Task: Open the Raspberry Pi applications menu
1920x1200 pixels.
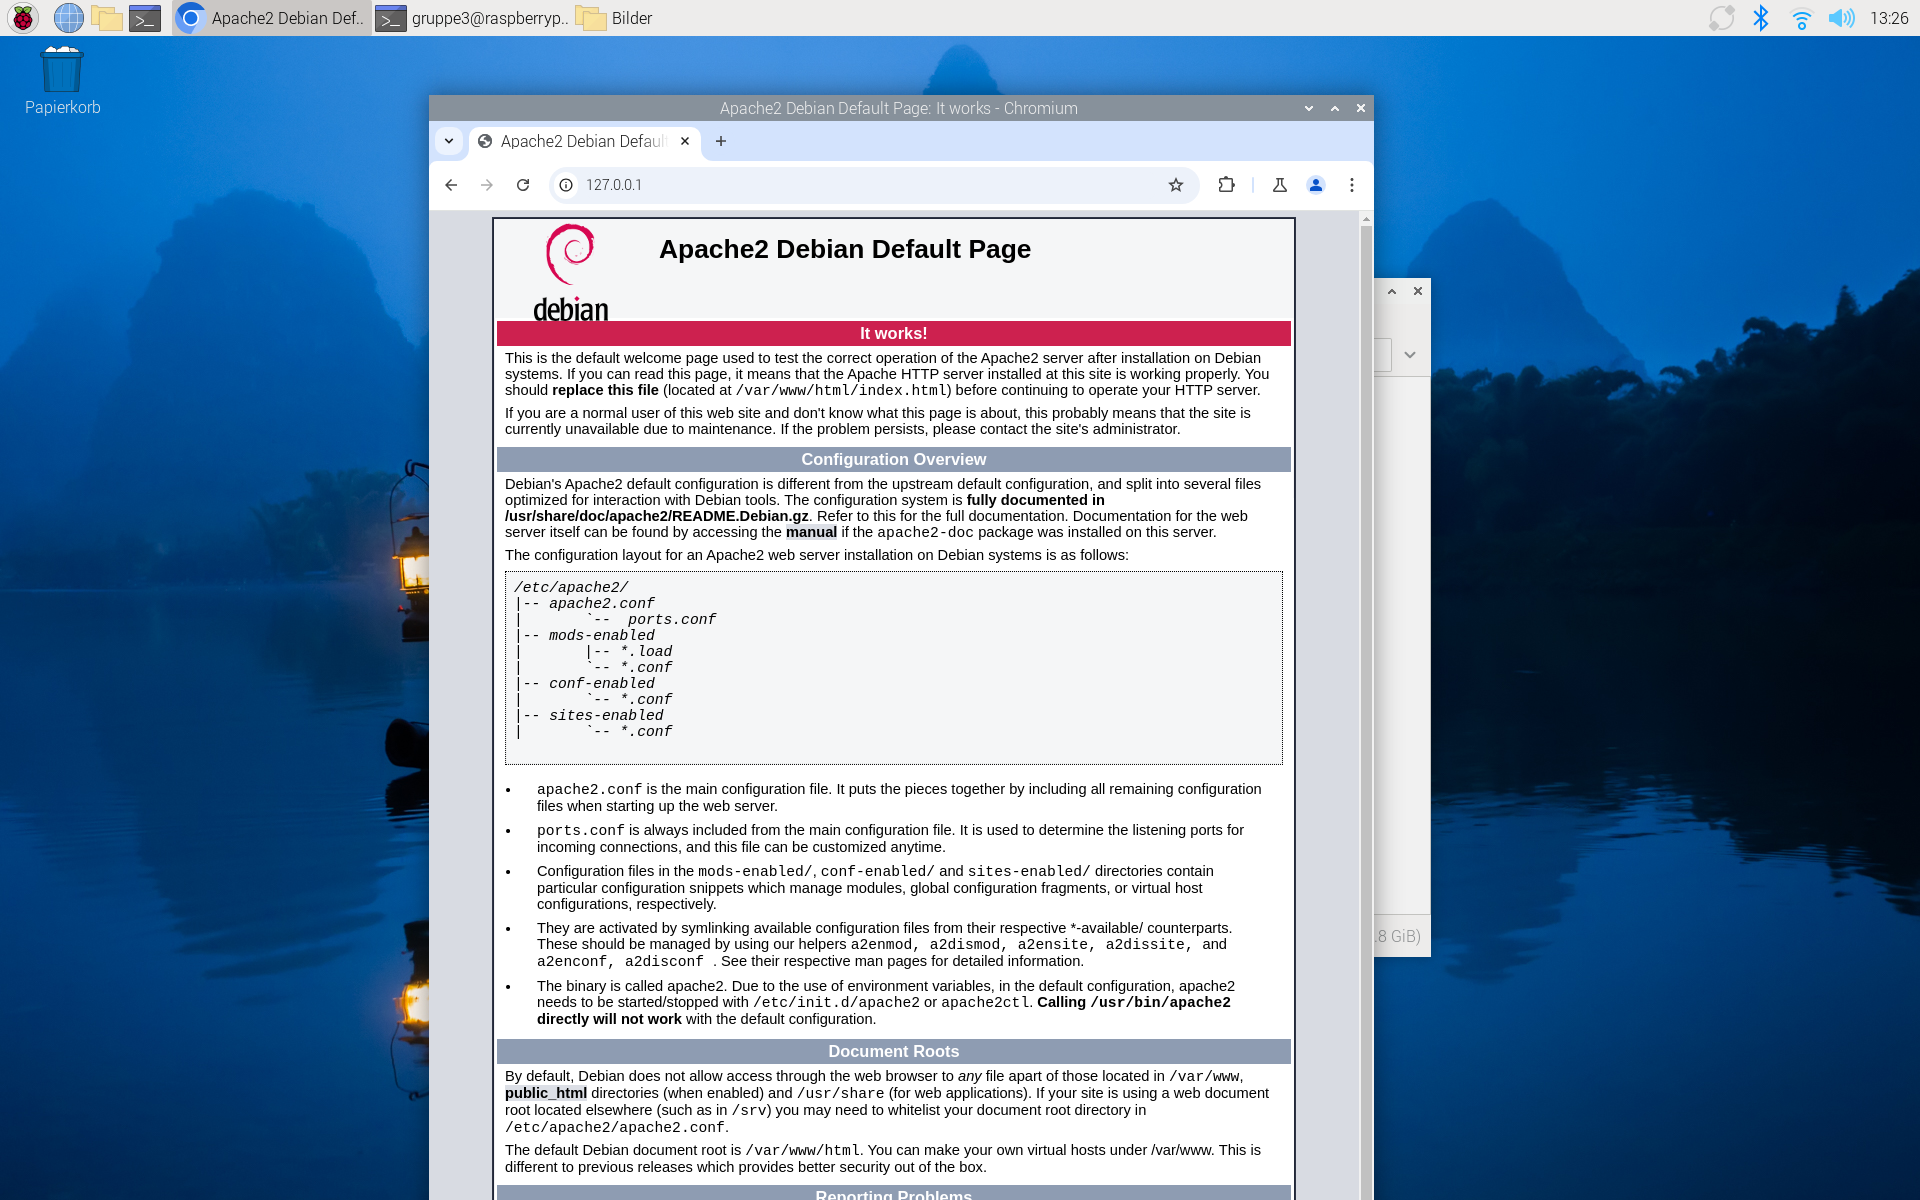Action: point(23,18)
